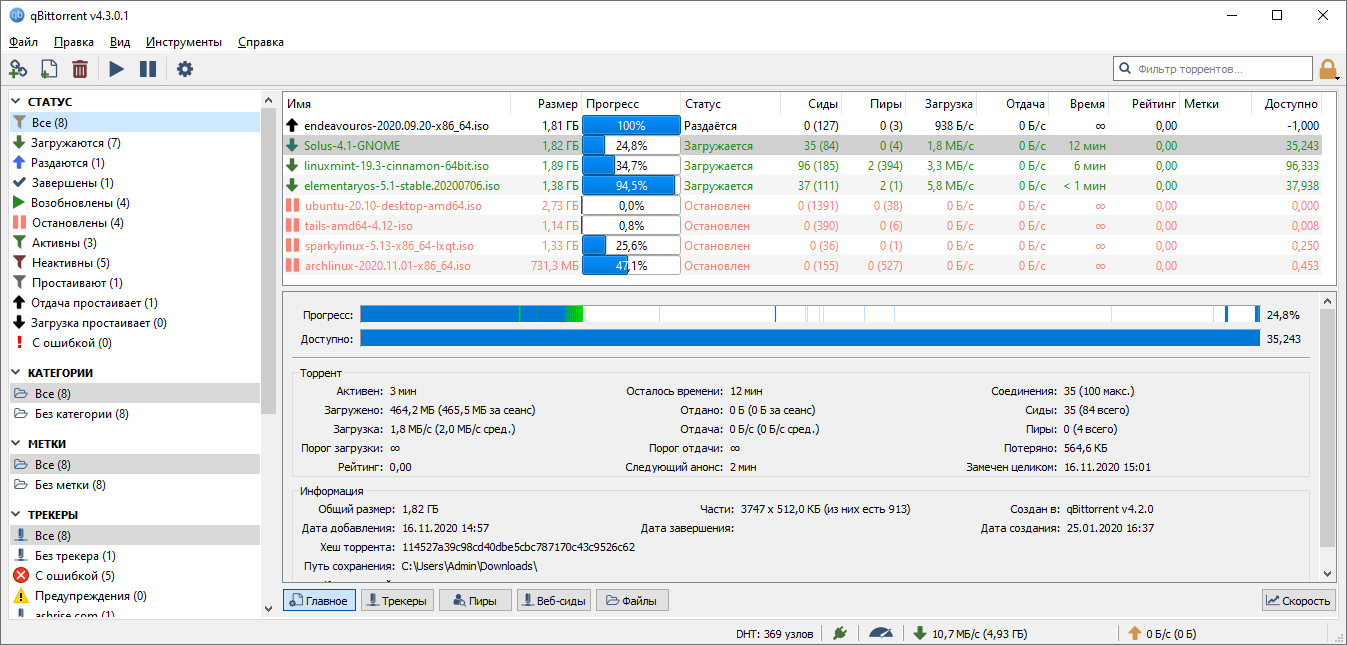
Task: Click the download arrow icon of linuxmint torrent
Action: tap(293, 166)
